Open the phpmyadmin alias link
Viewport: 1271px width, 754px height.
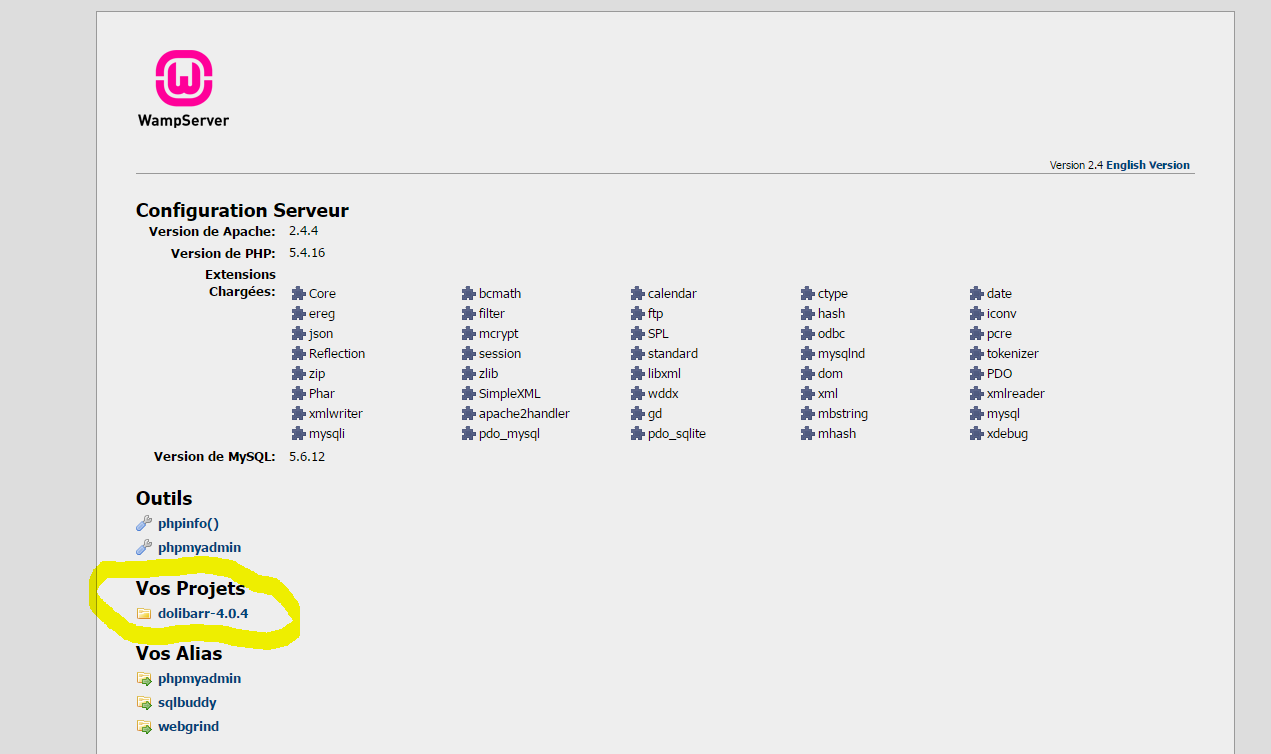(199, 678)
